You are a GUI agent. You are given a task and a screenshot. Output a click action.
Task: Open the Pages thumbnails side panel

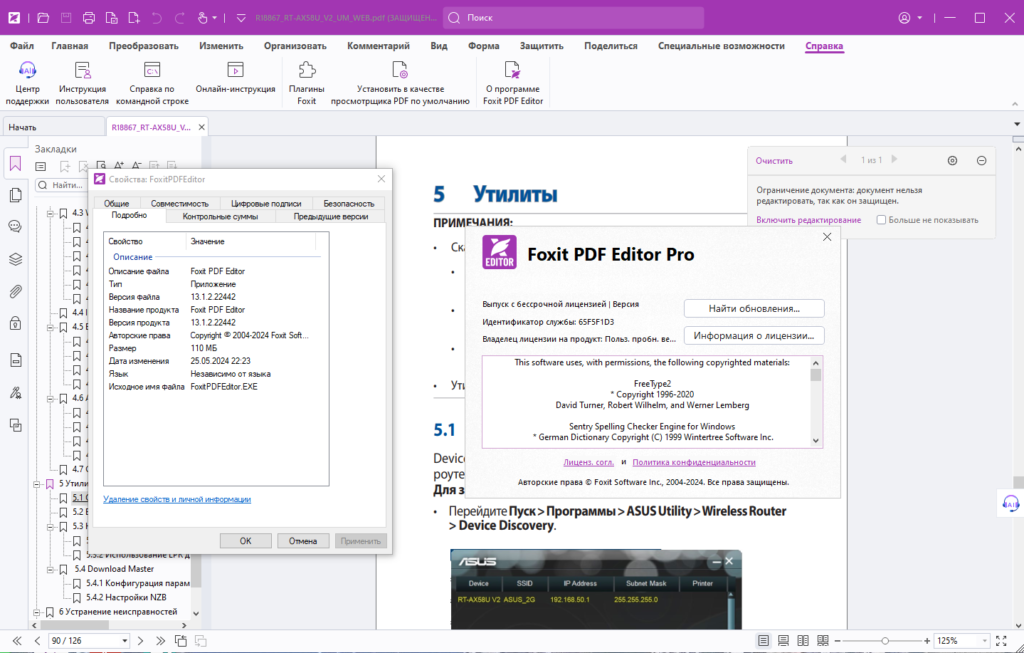16,195
